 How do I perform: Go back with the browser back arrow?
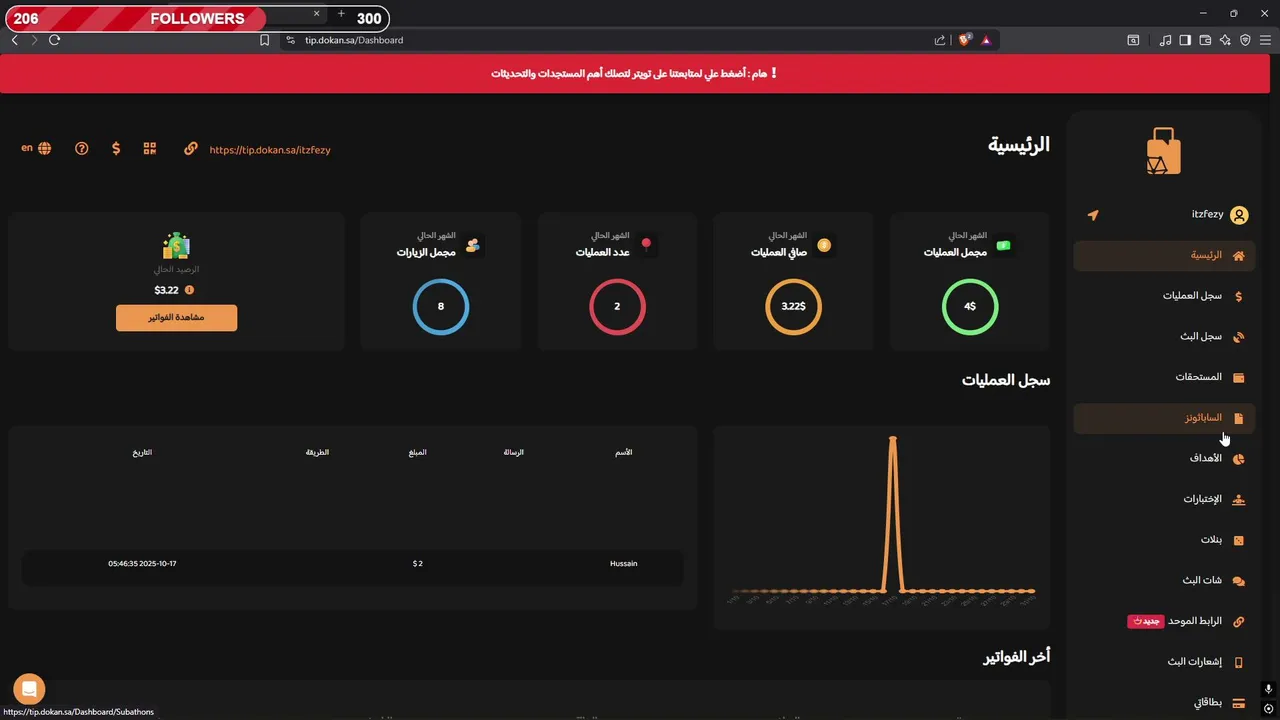[14, 40]
